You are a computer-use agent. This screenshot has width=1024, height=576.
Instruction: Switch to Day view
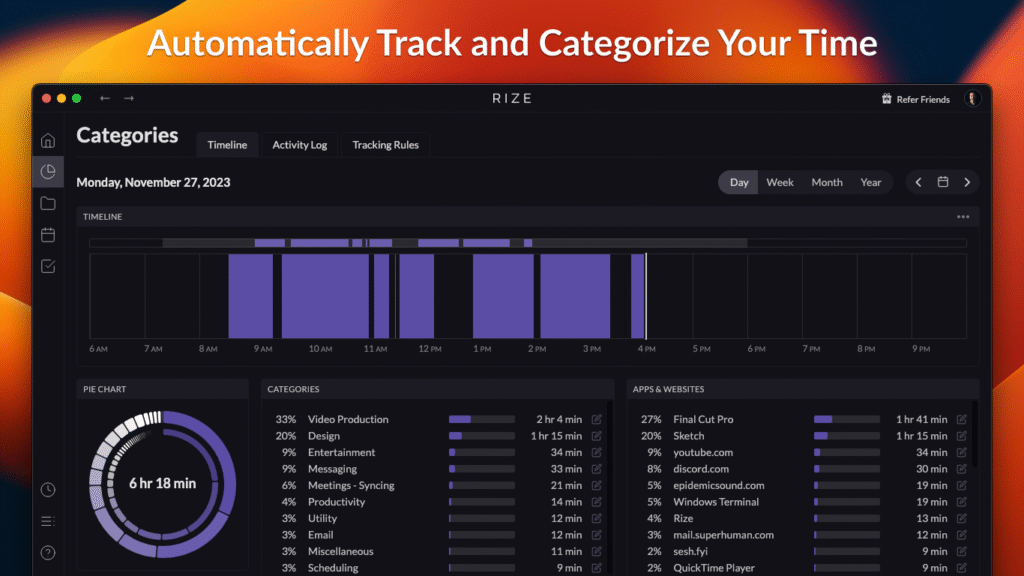(739, 182)
